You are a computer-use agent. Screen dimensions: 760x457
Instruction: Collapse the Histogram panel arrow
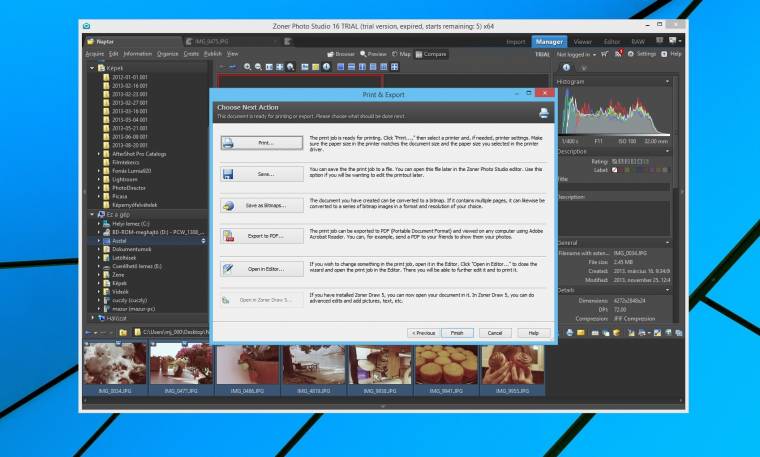[667, 82]
